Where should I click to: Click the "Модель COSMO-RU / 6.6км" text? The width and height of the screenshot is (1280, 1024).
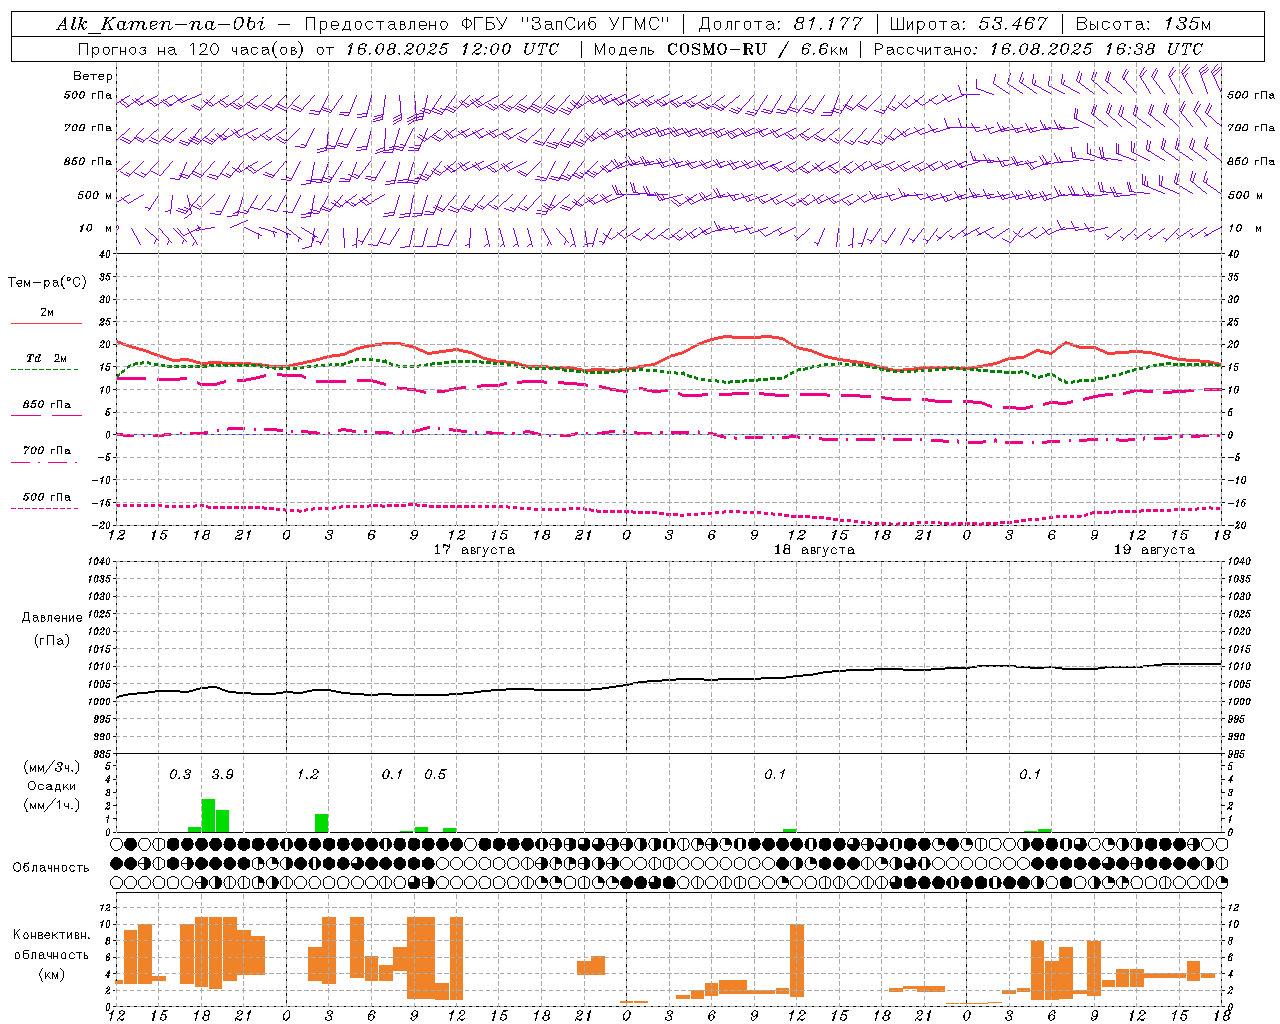tap(722, 49)
